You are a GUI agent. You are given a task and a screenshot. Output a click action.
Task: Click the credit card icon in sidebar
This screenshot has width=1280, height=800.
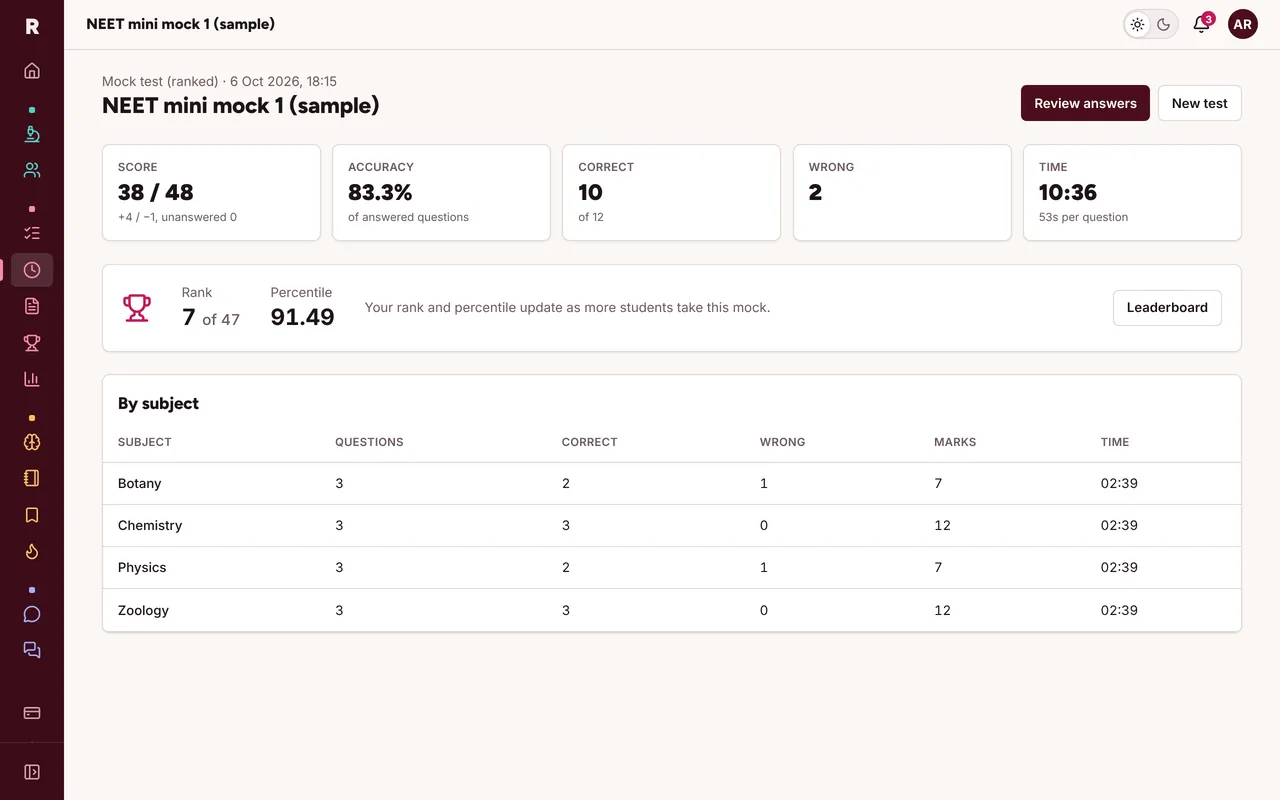(x=32, y=713)
